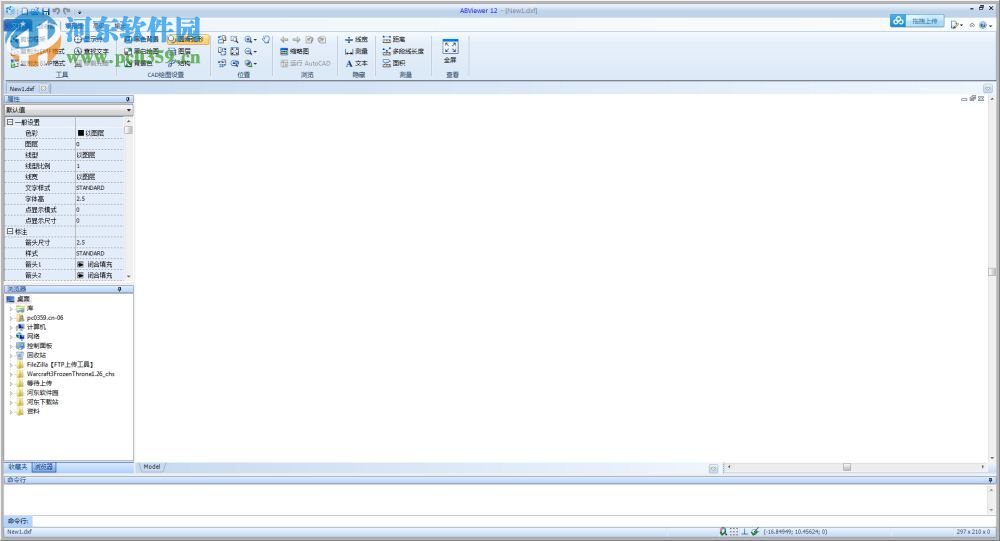Image resolution: width=1000 pixels, height=541 pixels.
Task: Click the Undo arrow in quick access toolbar
Action: (x=57, y=11)
